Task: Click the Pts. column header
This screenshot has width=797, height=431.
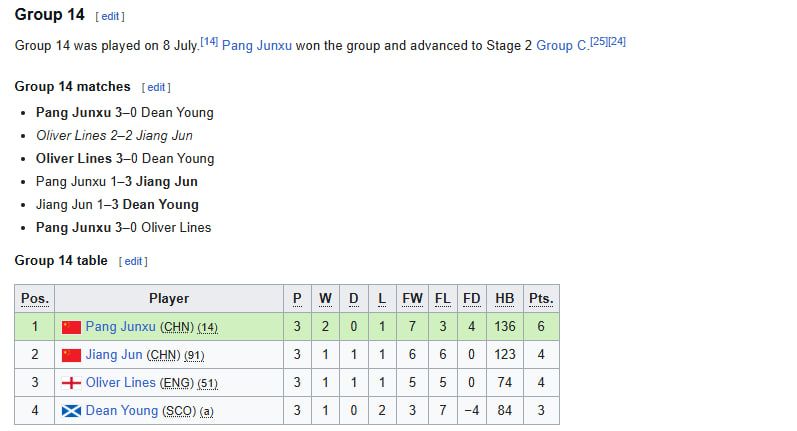Action: coord(541,298)
